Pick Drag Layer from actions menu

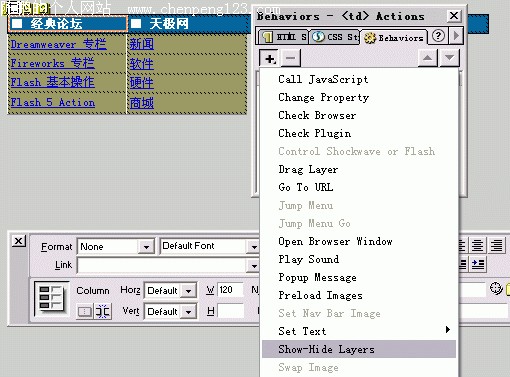(x=359, y=169)
